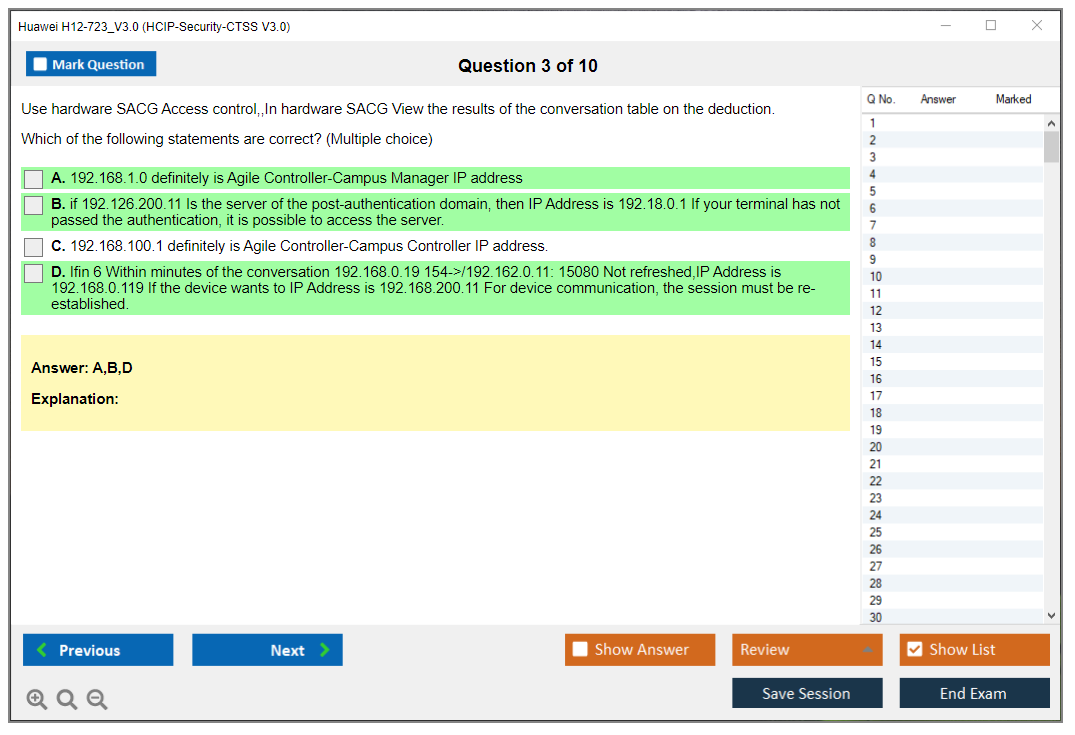Tick the Mark Question checkbox
Screen dimensions: 1075x735
click(x=40, y=65)
